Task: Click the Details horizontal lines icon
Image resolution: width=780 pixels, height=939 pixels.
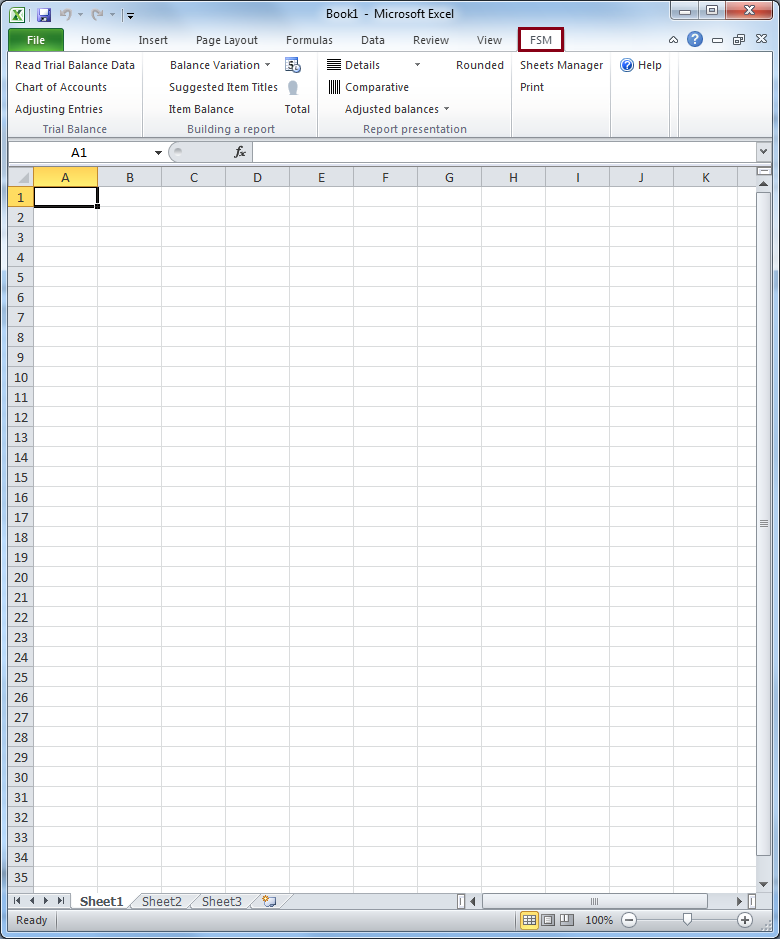Action: [x=334, y=65]
